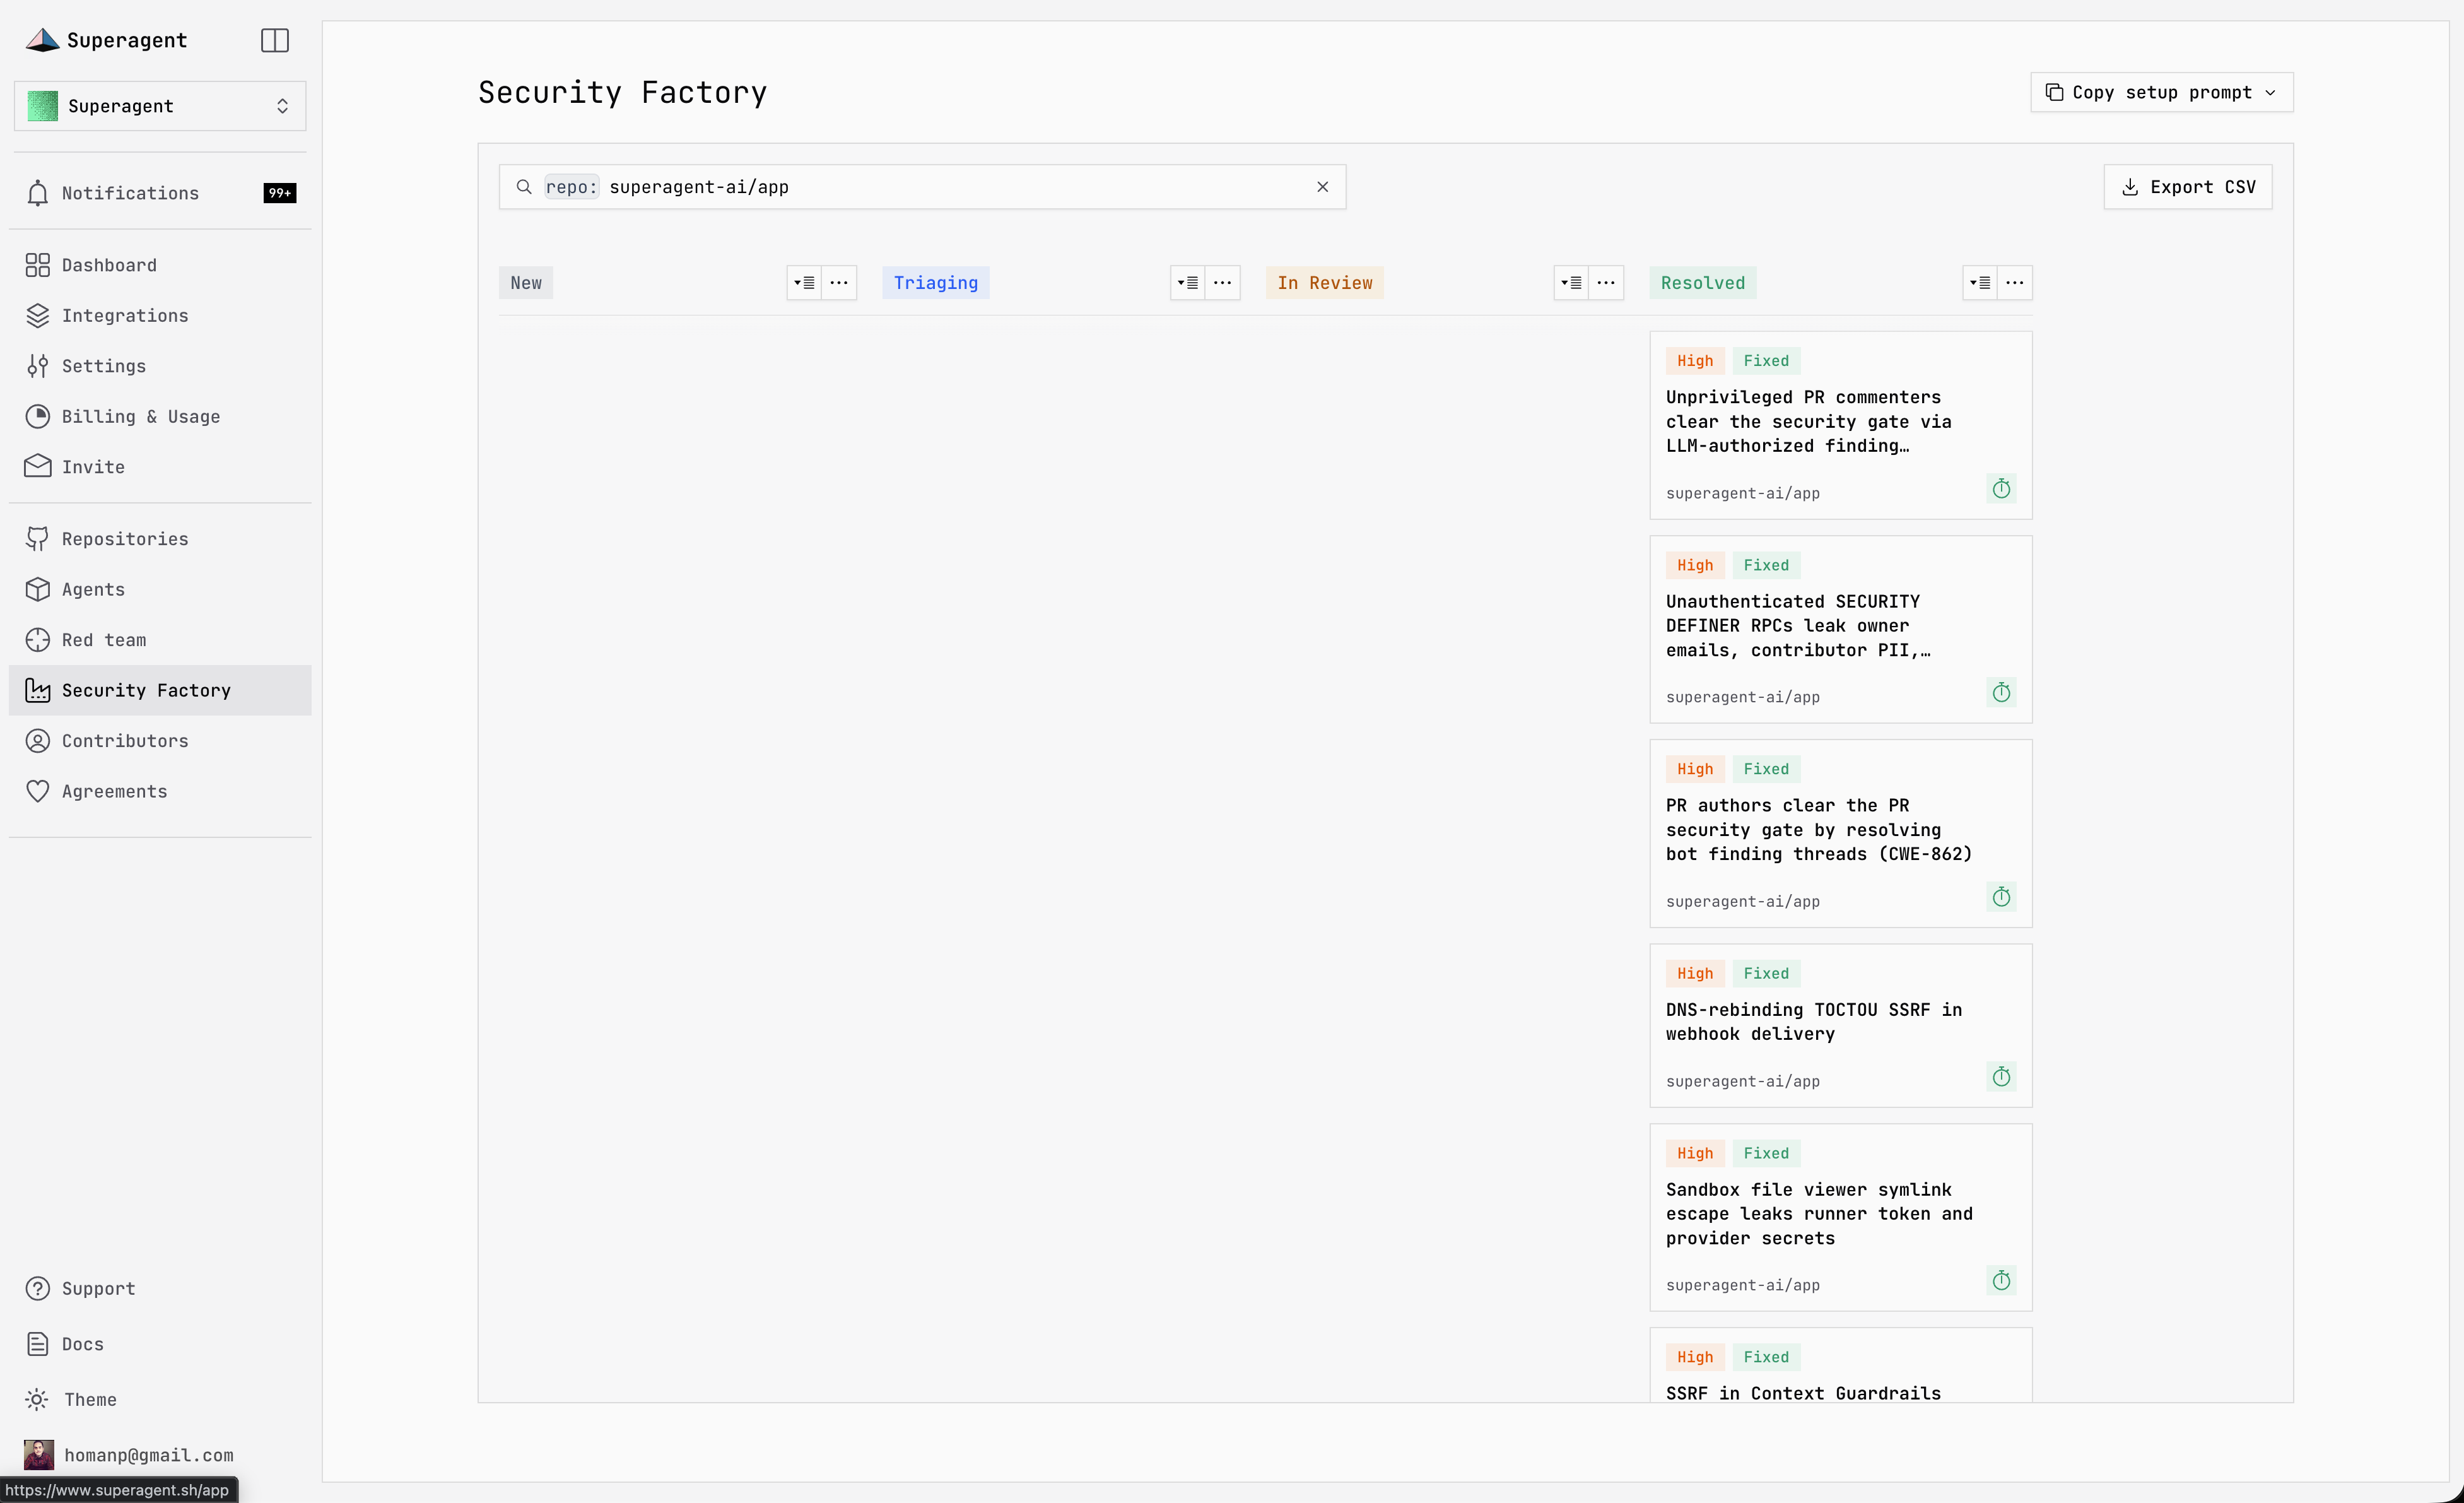
Task: Open Billing & Usage
Action: [160, 416]
